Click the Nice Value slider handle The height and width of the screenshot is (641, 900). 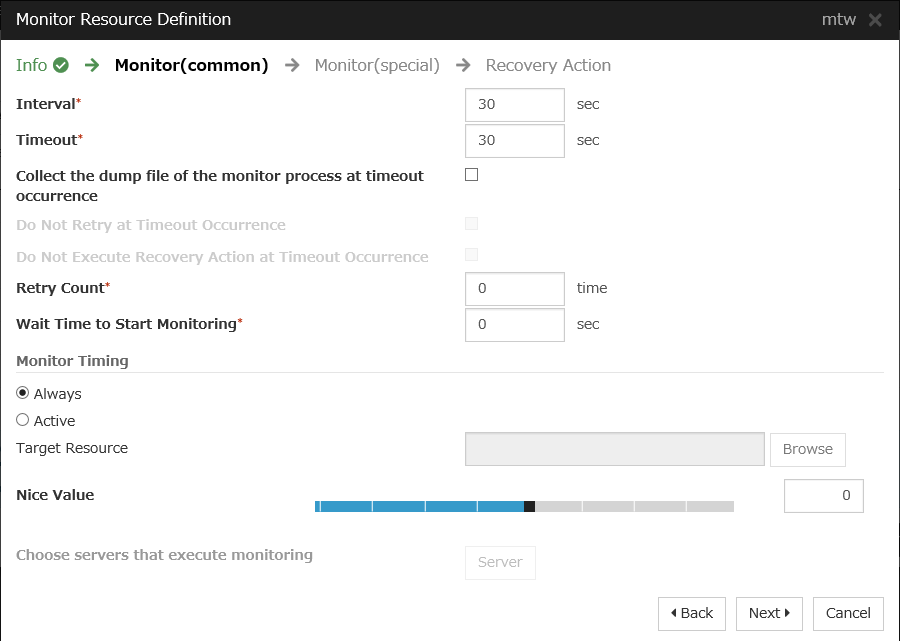(529, 506)
